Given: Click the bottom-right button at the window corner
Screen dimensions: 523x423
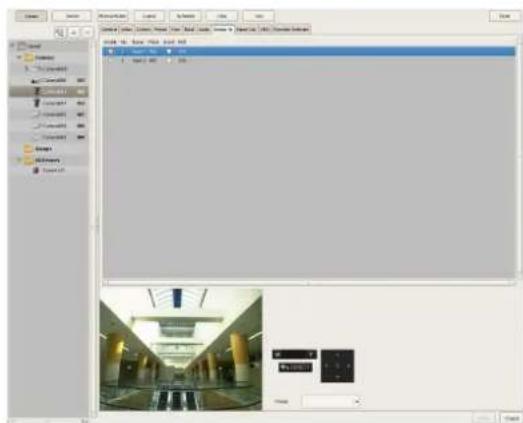Looking at the screenshot, I should click(x=511, y=418).
